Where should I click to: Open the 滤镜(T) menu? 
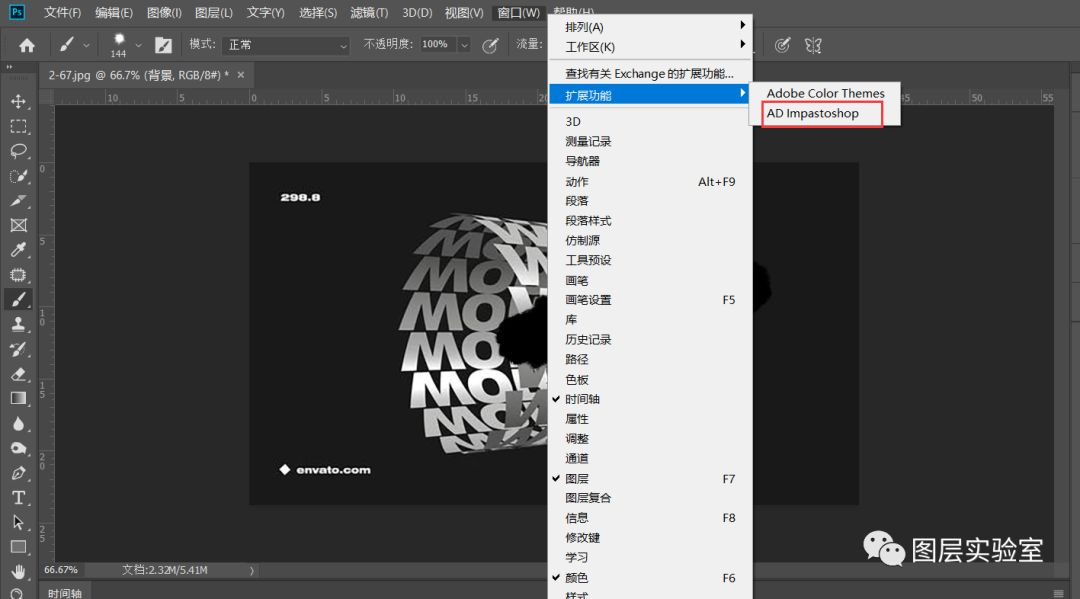coord(369,12)
